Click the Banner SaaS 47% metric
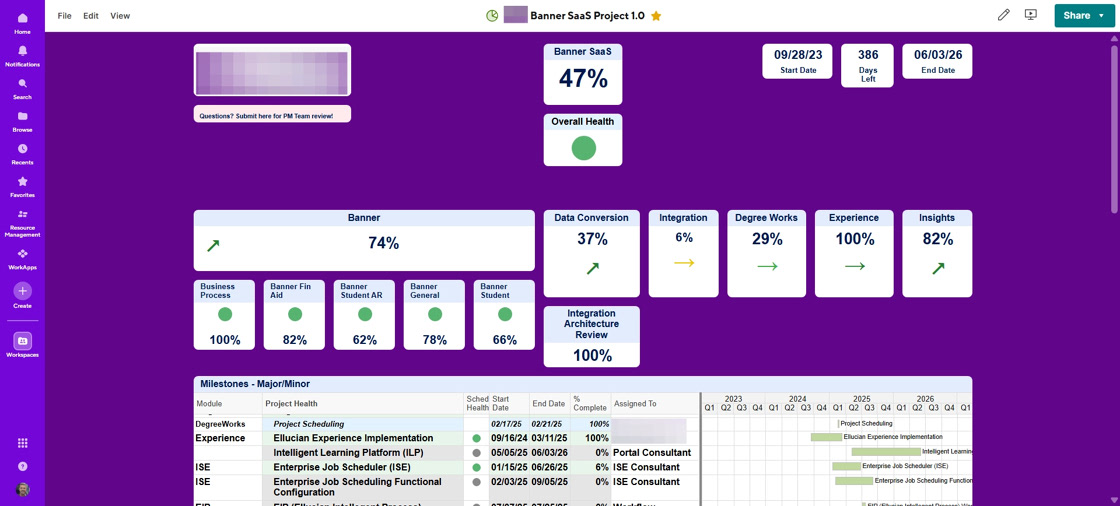 [x=583, y=79]
